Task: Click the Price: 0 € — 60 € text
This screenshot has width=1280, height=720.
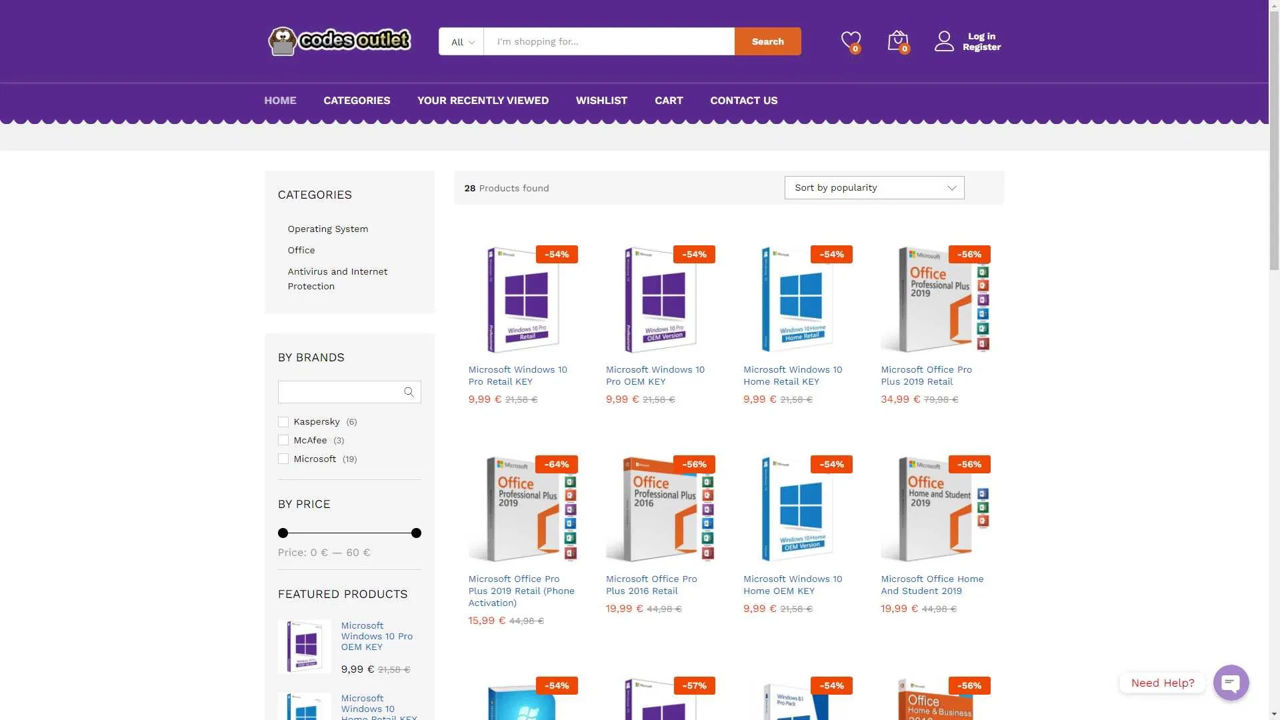Action: click(x=324, y=552)
